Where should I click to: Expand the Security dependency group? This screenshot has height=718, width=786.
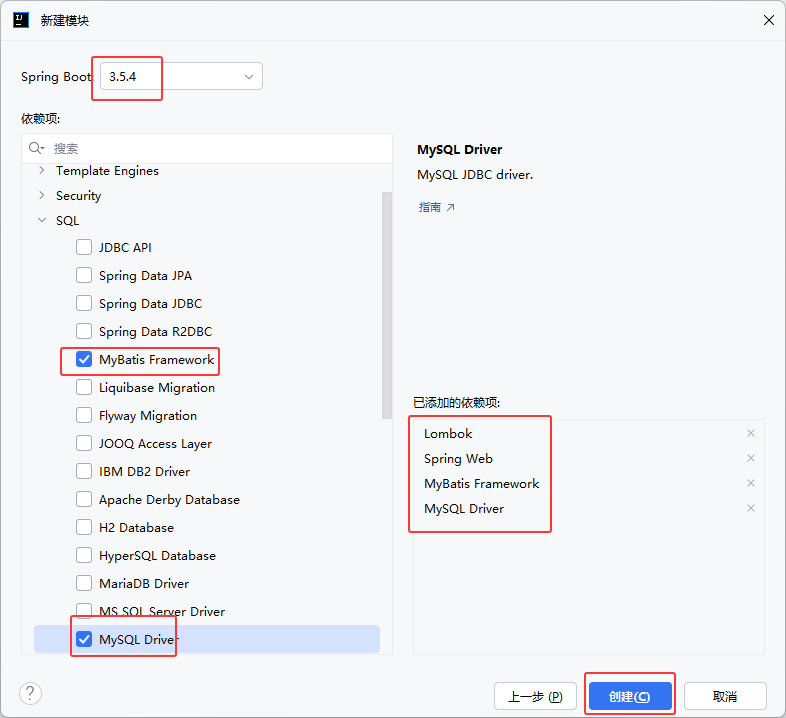coord(41,196)
